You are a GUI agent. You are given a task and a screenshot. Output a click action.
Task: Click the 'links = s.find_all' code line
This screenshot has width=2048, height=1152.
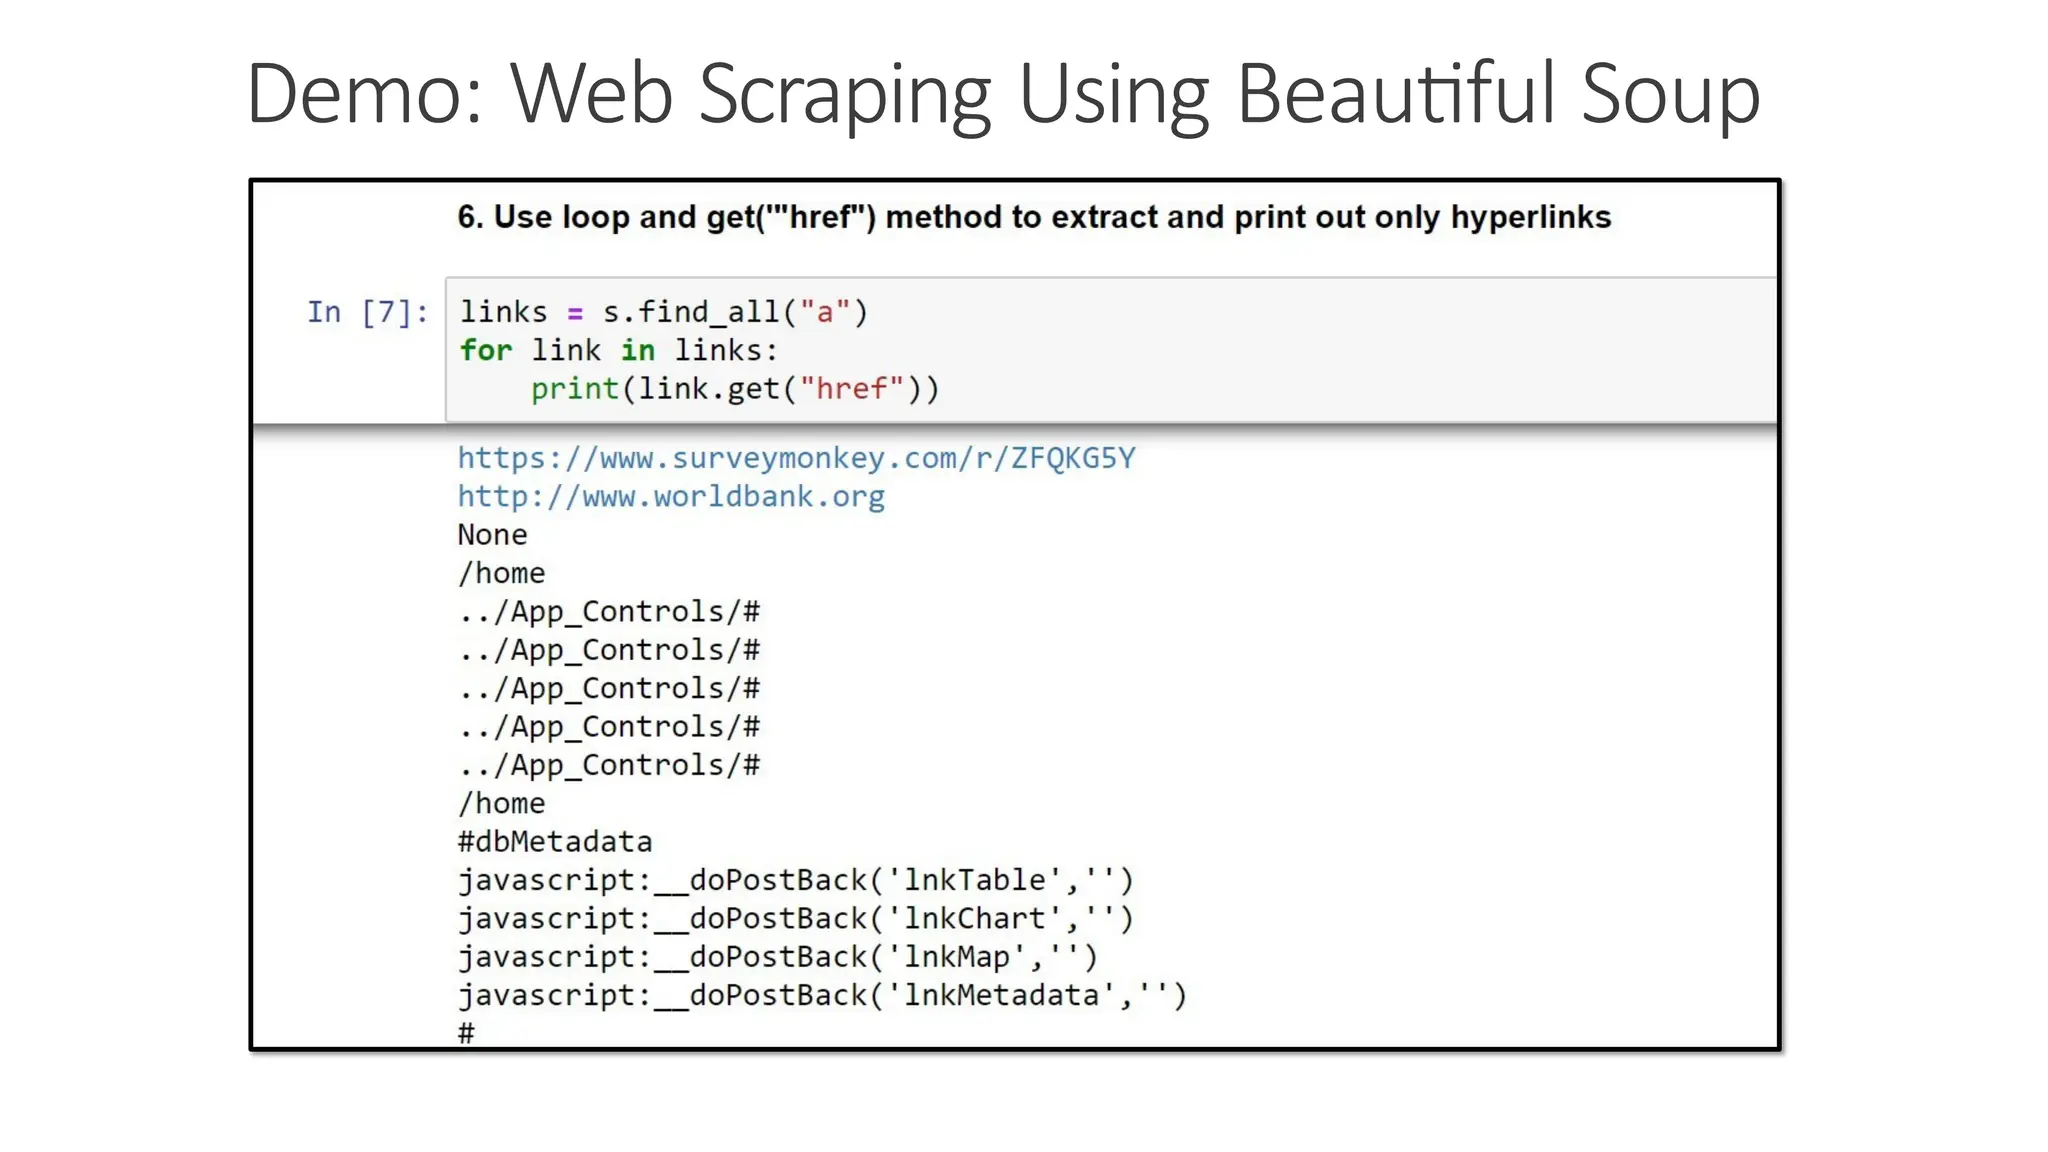[663, 312]
